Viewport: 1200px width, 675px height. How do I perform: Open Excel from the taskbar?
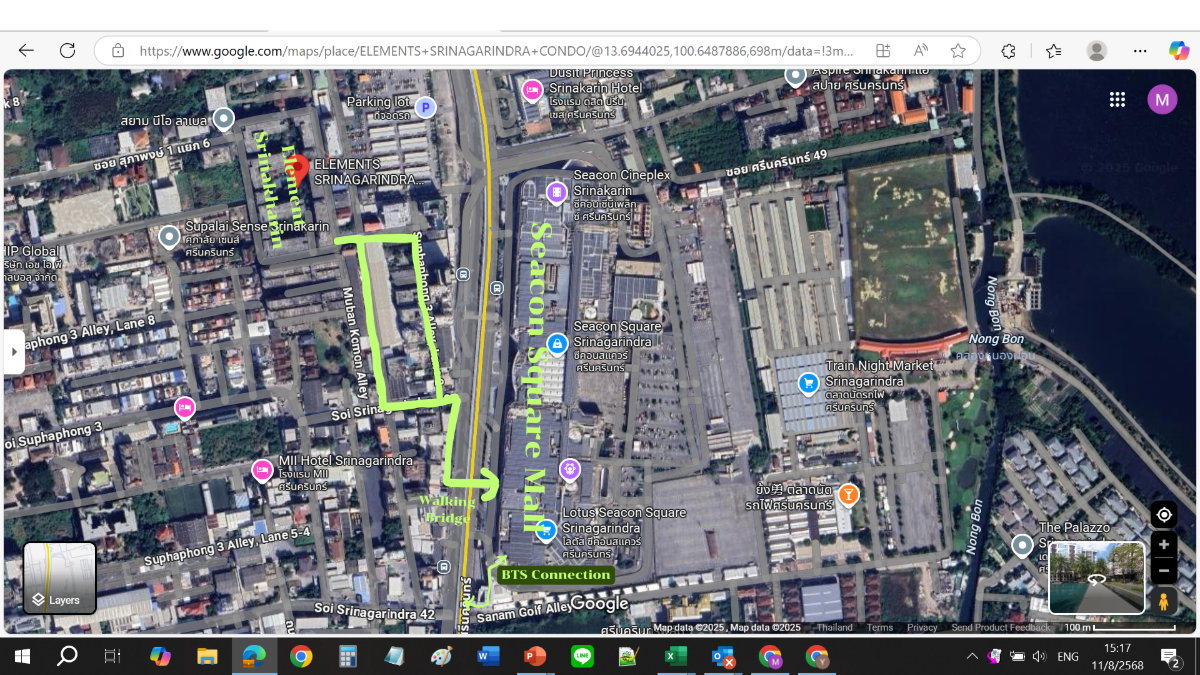pos(676,656)
